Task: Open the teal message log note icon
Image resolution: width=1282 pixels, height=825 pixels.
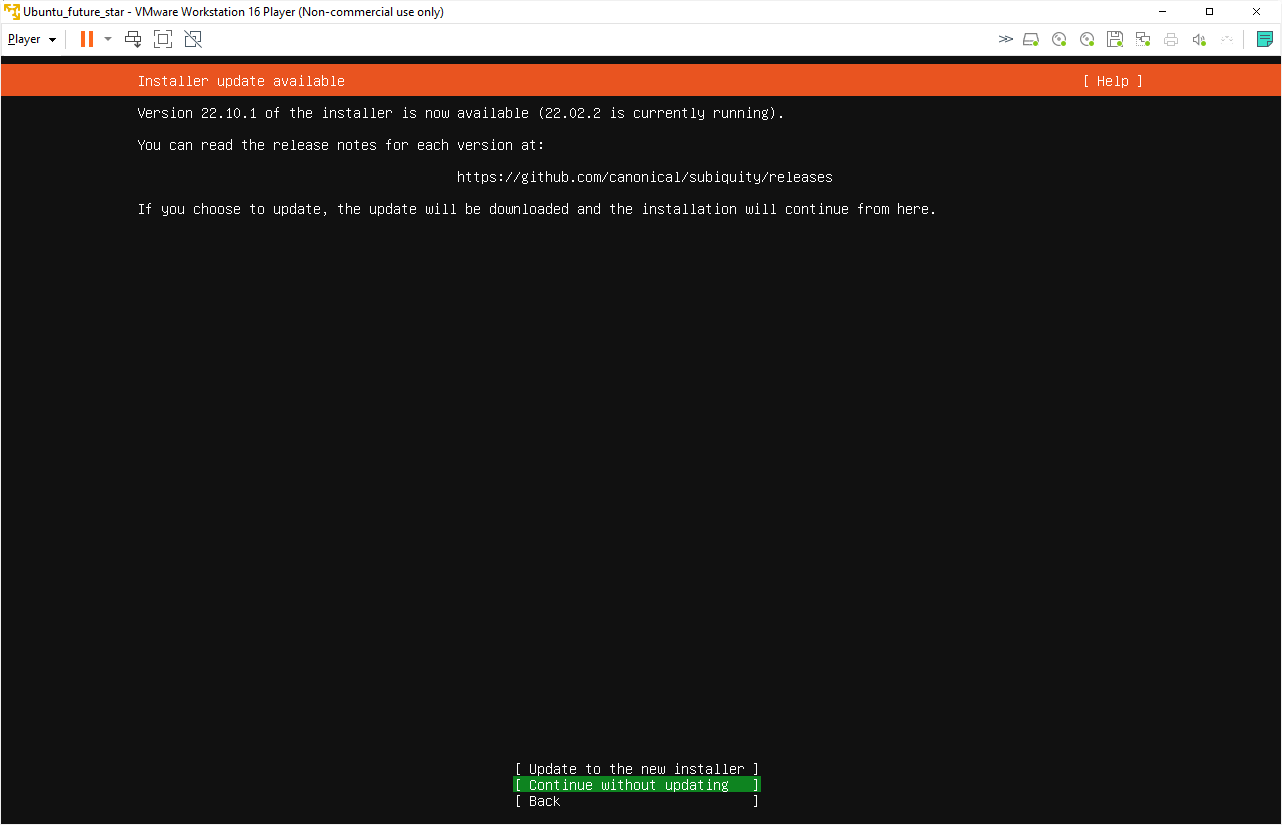Action: pos(1265,39)
